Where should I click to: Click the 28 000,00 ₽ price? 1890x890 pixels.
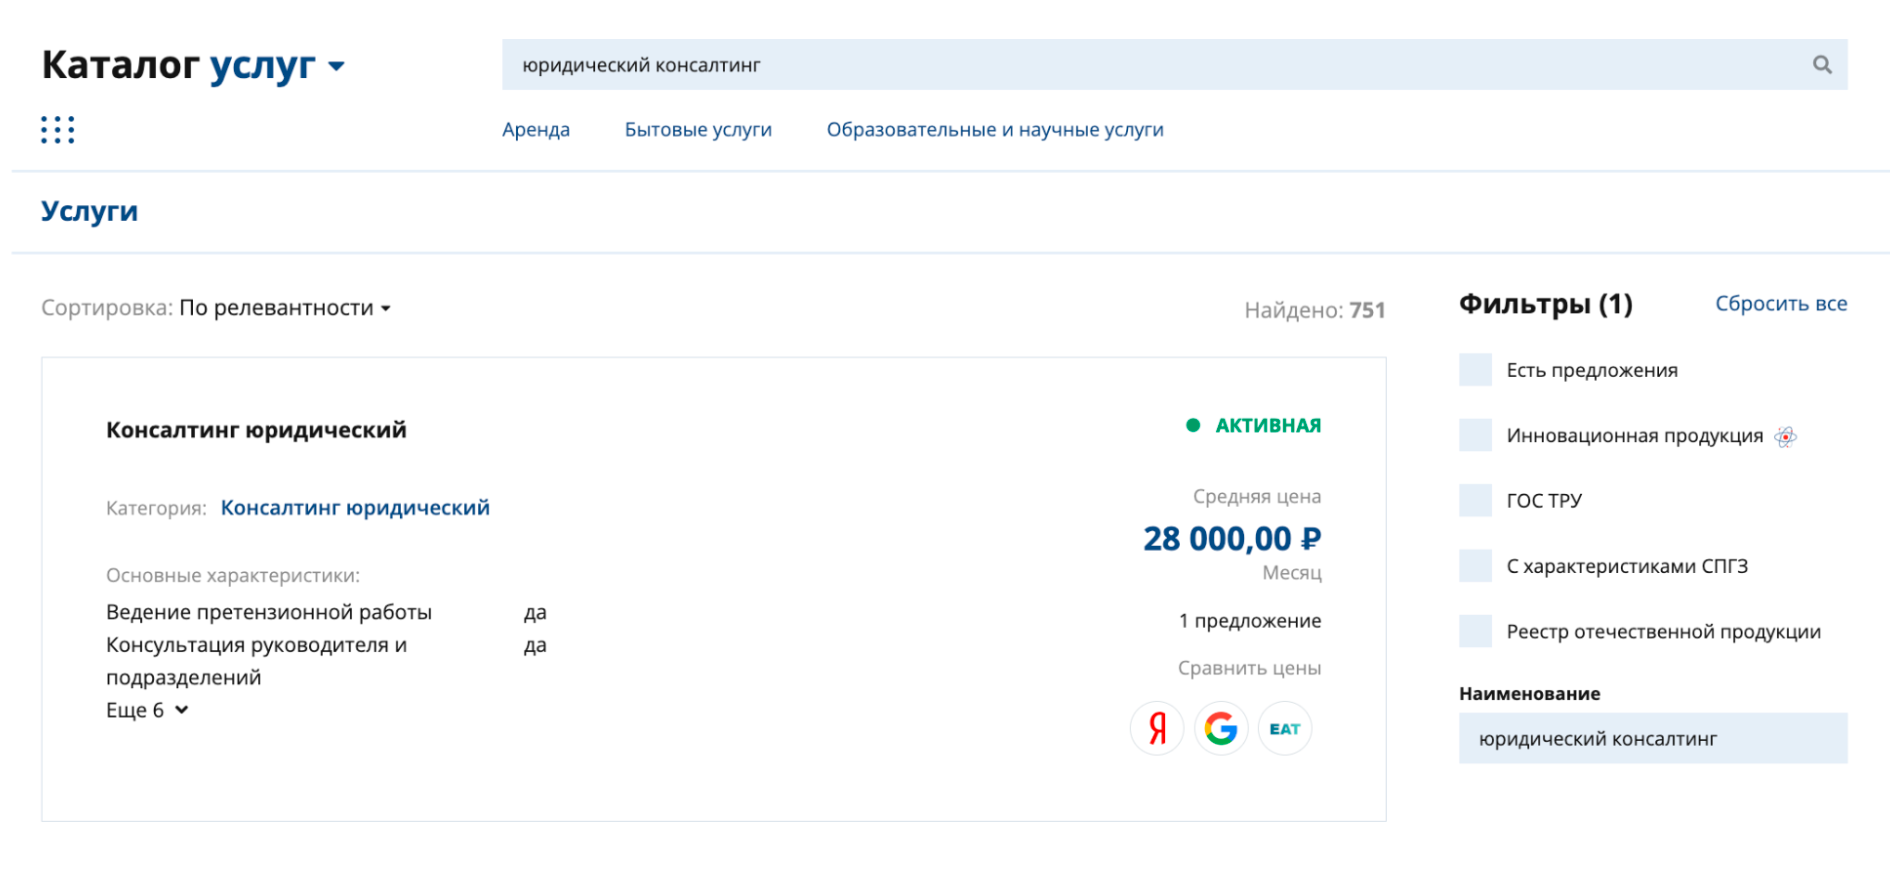1232,539
